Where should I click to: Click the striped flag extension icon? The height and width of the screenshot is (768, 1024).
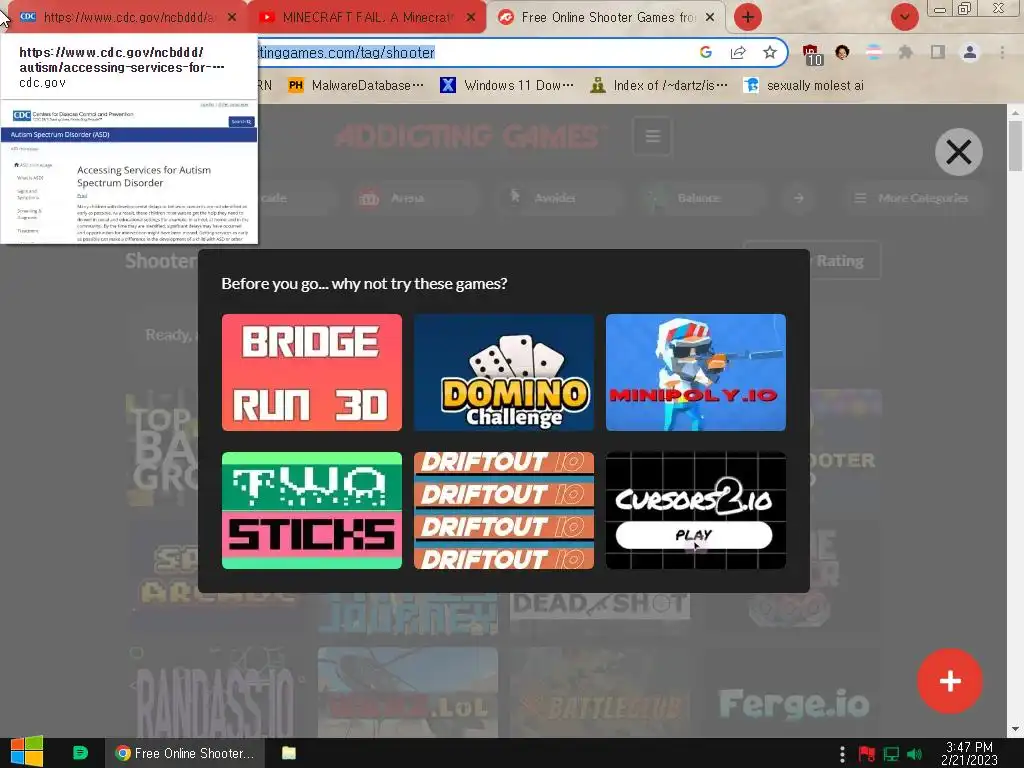click(873, 52)
